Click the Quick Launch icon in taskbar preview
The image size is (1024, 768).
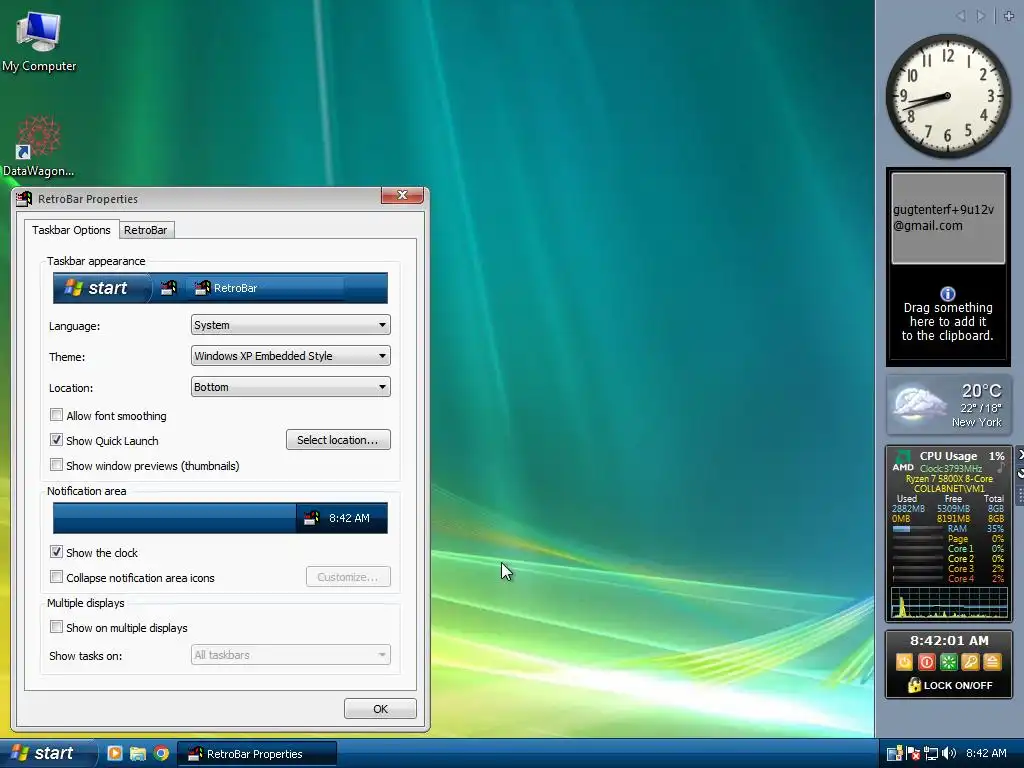(168, 288)
